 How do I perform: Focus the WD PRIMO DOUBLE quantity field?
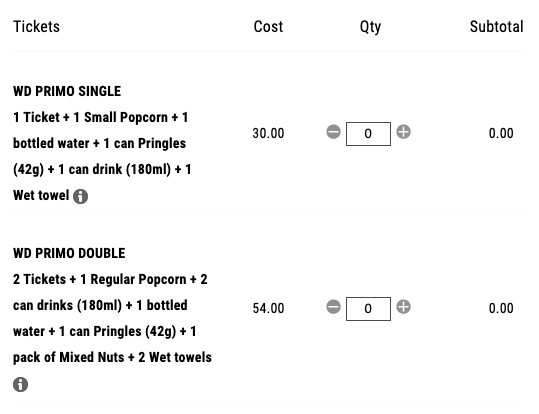point(368,309)
